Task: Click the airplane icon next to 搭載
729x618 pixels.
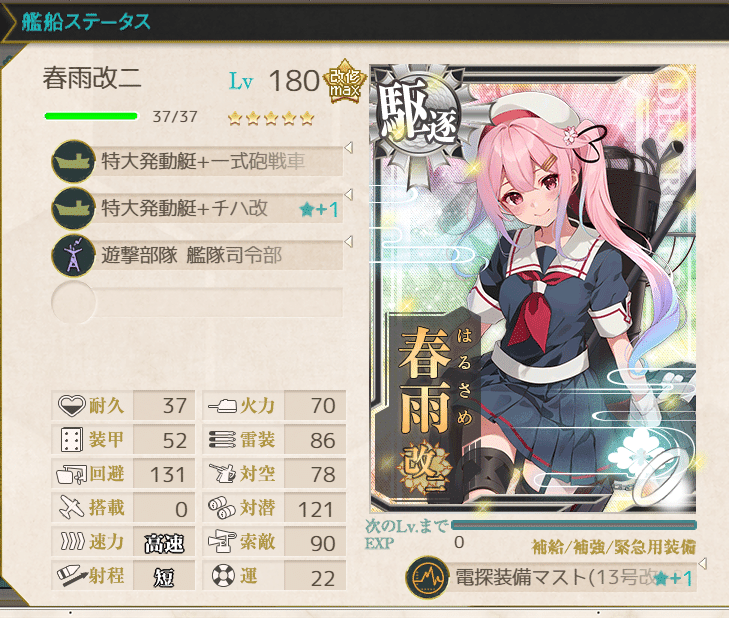Action: [71, 507]
